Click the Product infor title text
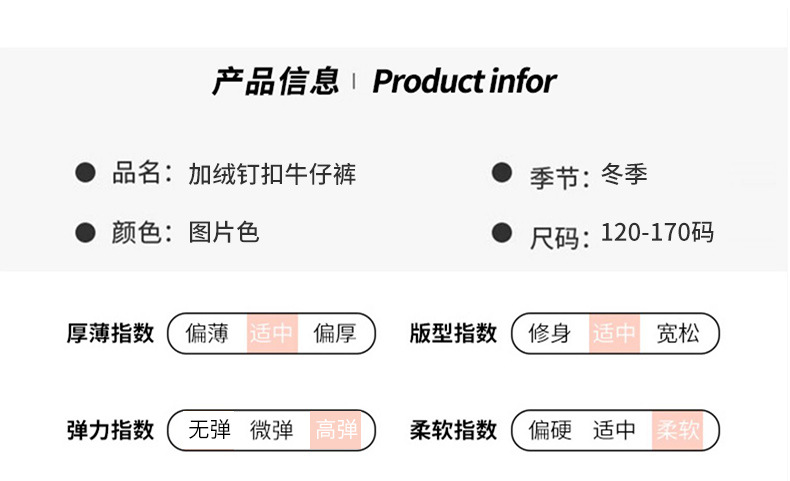 [464, 81]
